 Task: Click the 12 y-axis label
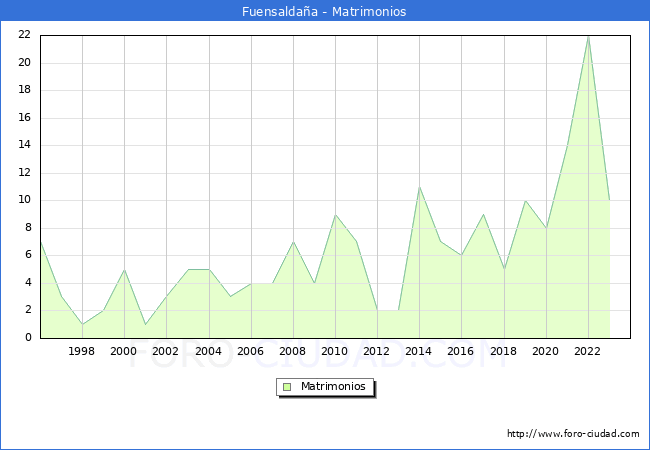coord(25,173)
